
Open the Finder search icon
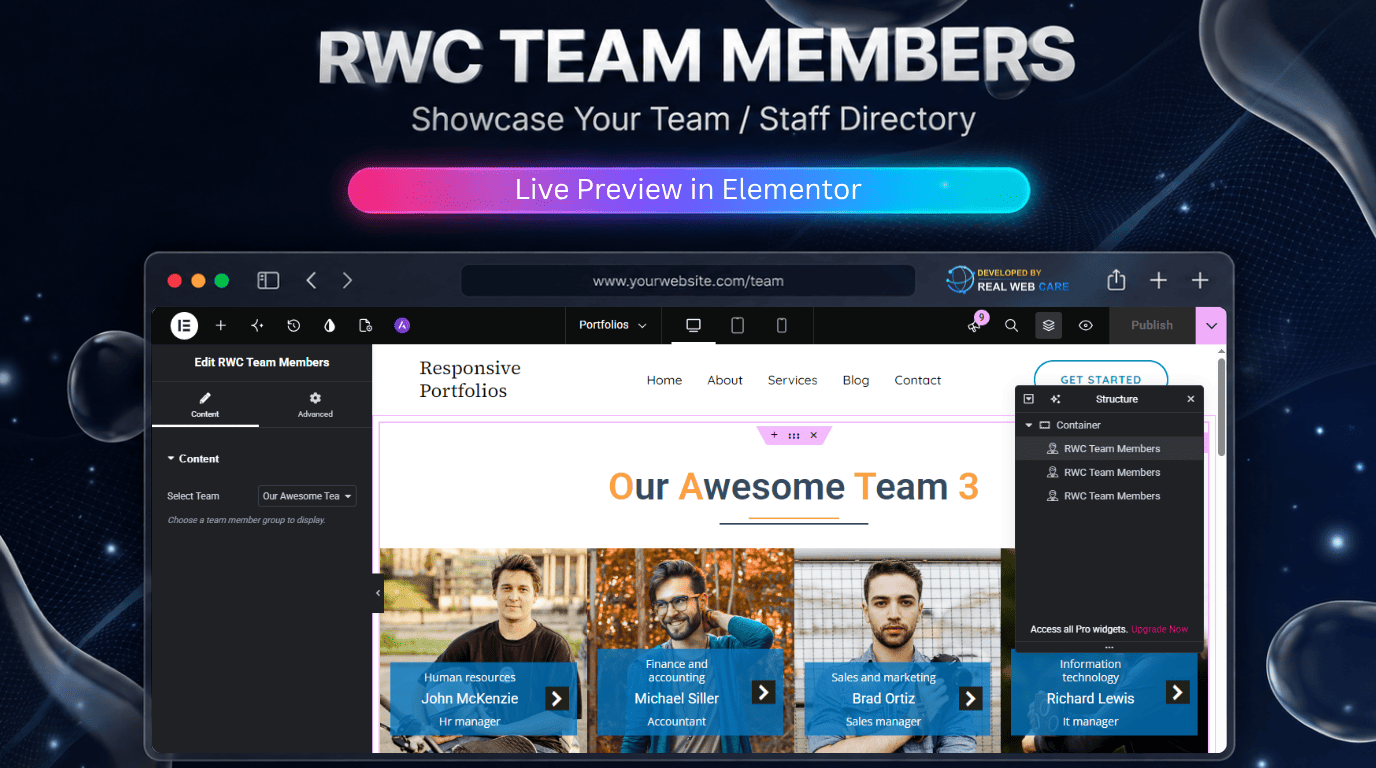[1011, 325]
